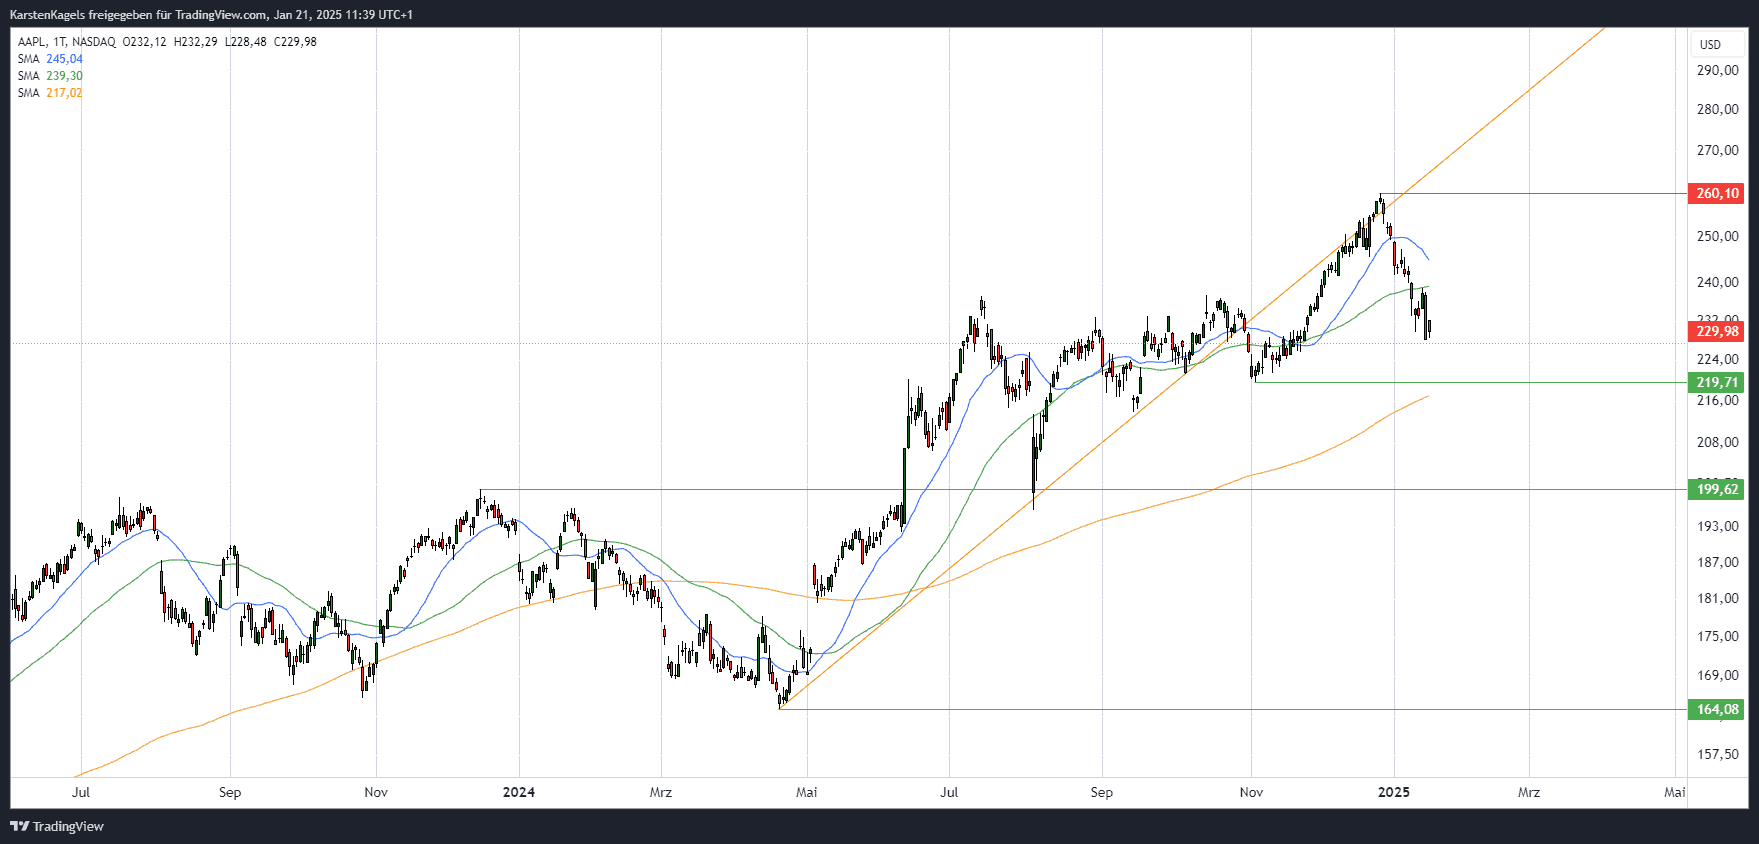The height and width of the screenshot is (844, 1759).
Task: Click the TradingView text link
Action: coord(68,826)
